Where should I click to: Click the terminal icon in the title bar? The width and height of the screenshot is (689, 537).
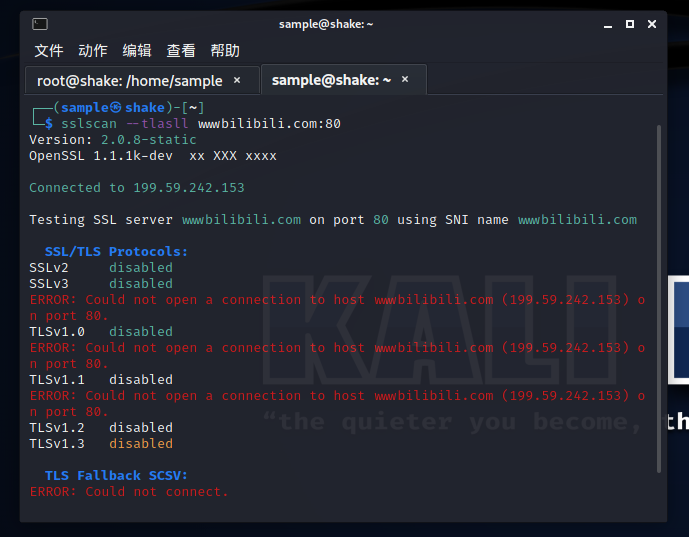[x=40, y=24]
